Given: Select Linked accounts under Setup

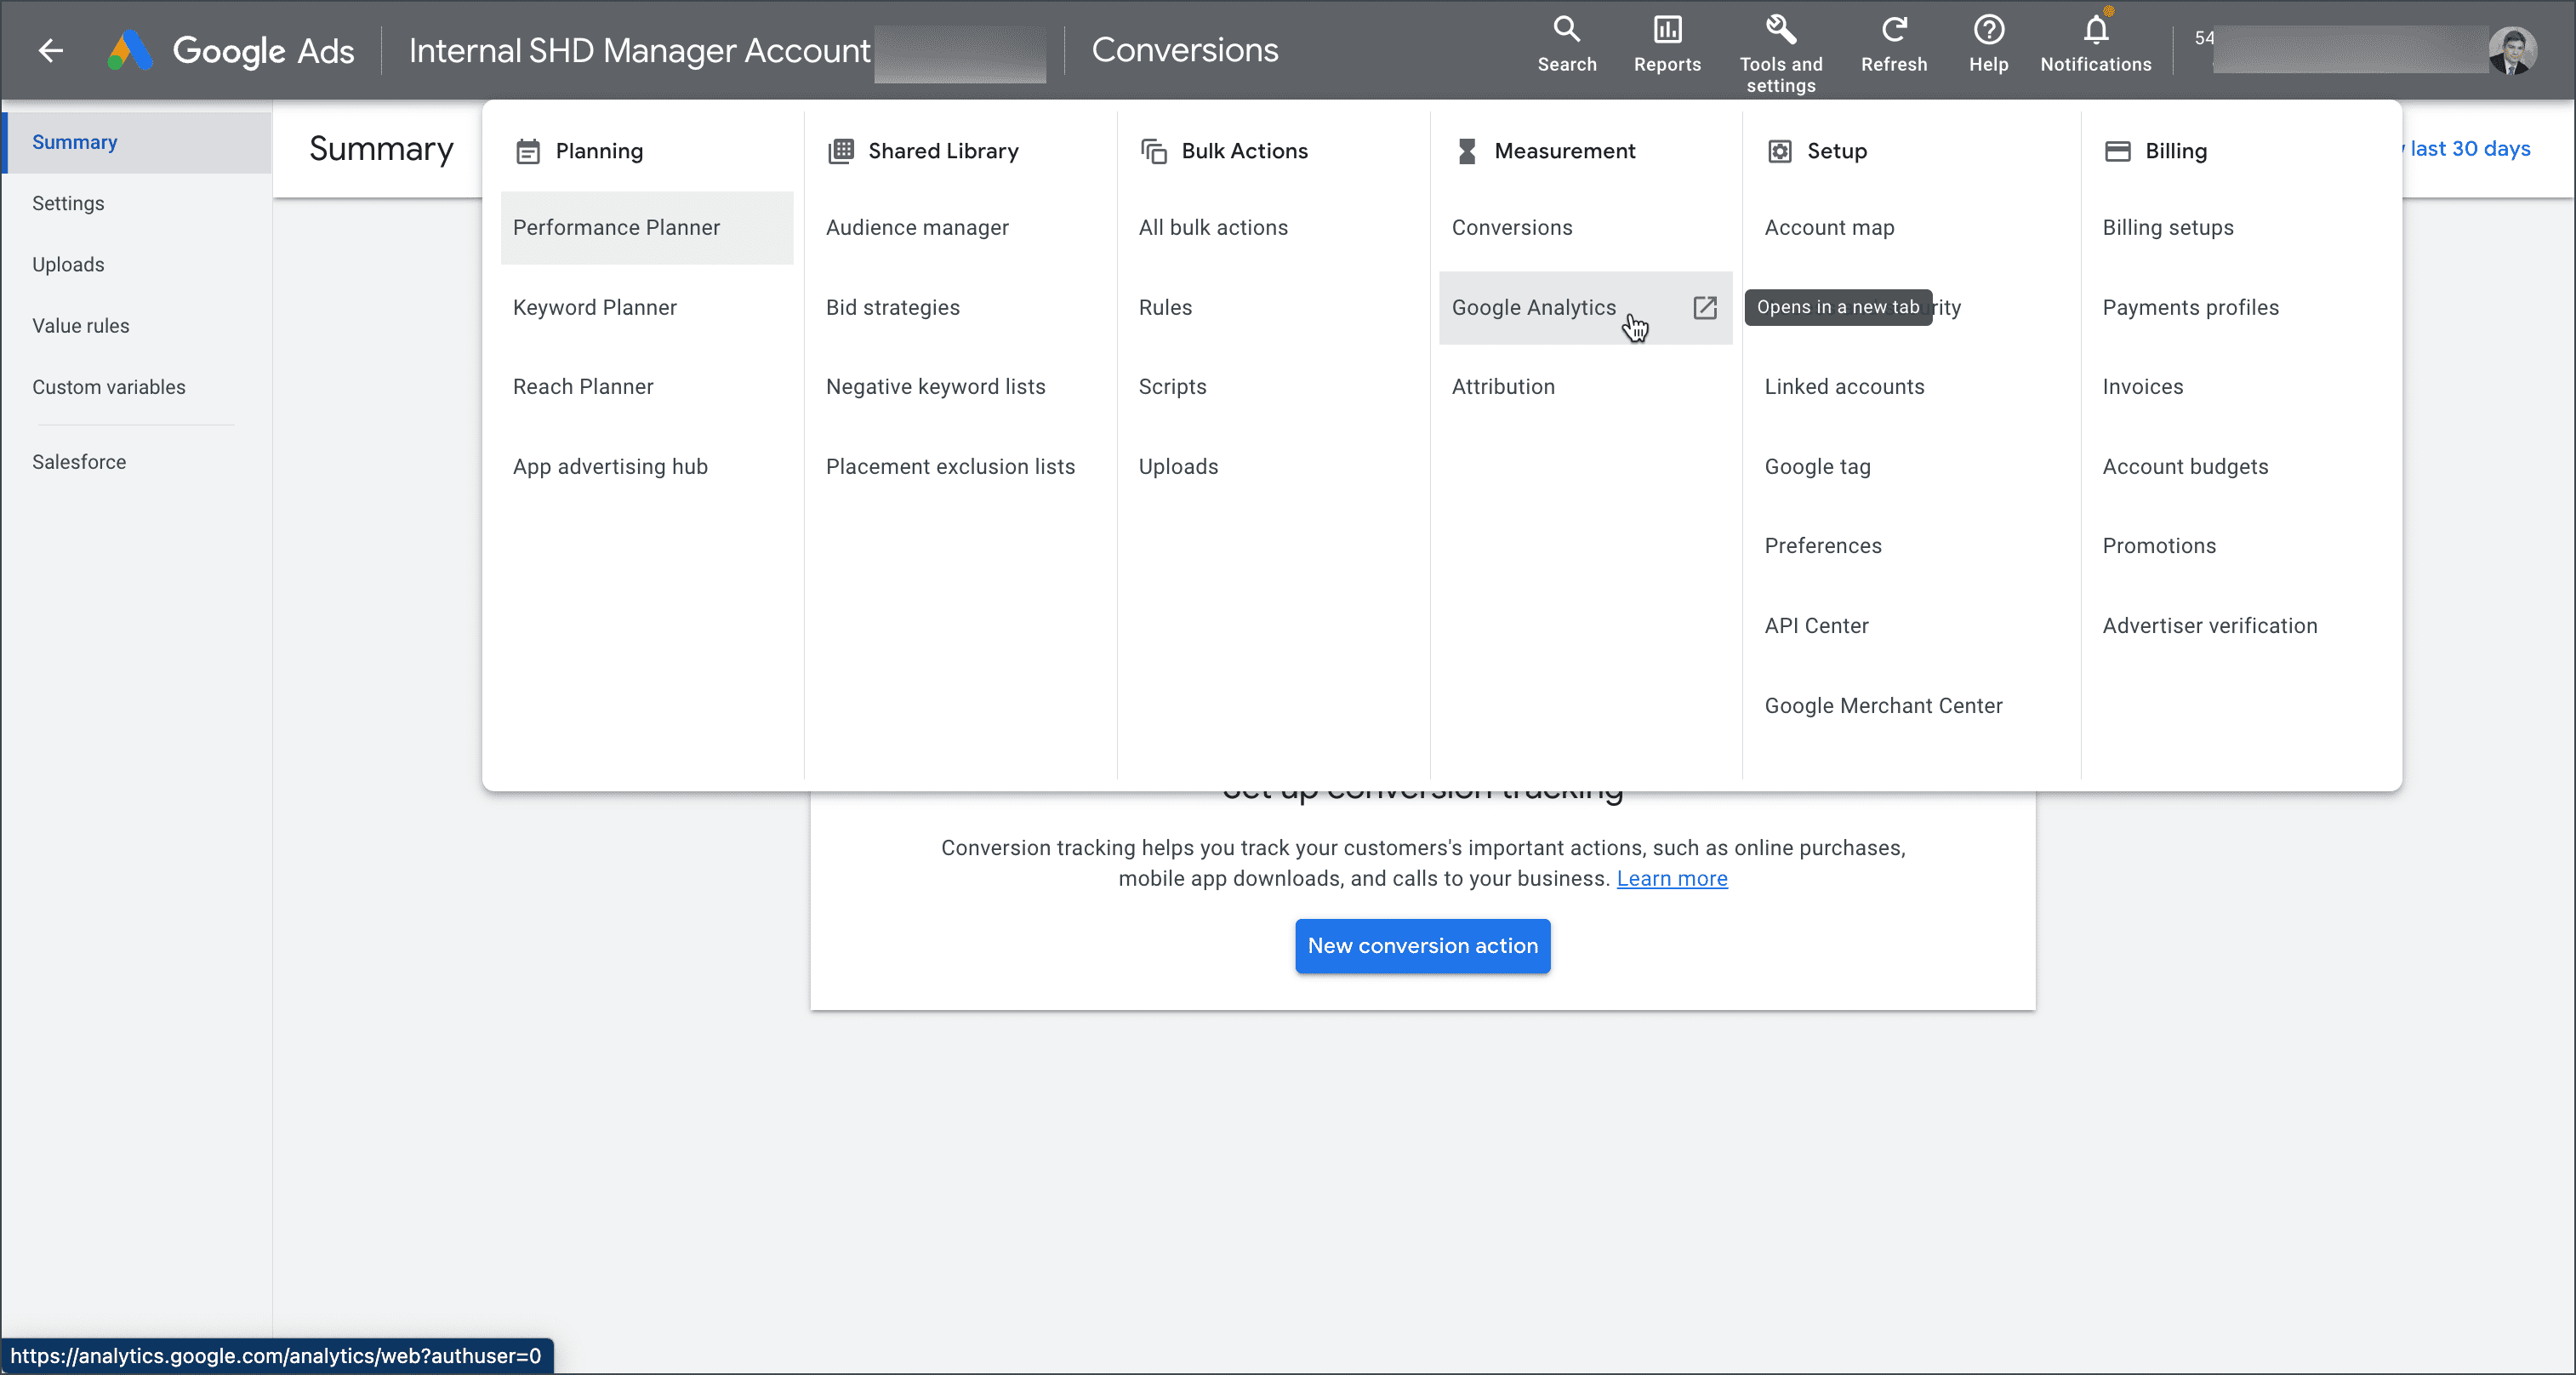Looking at the screenshot, I should (x=1844, y=387).
